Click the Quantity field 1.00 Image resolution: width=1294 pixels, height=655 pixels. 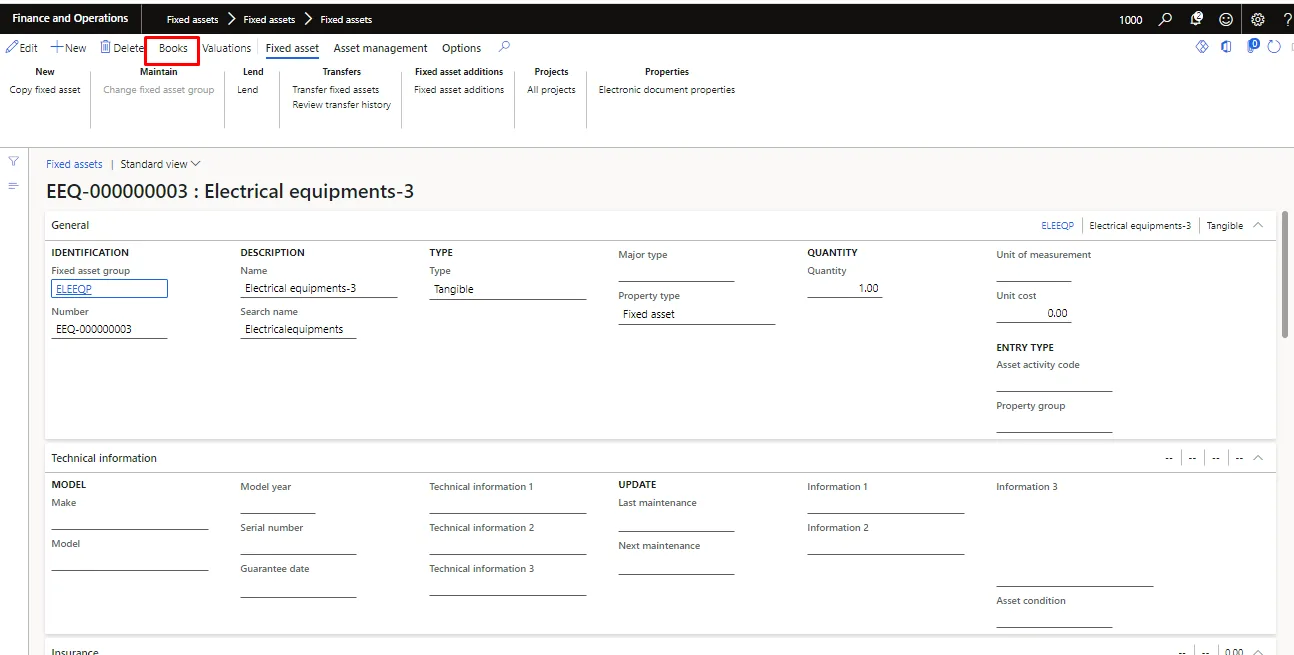click(845, 288)
